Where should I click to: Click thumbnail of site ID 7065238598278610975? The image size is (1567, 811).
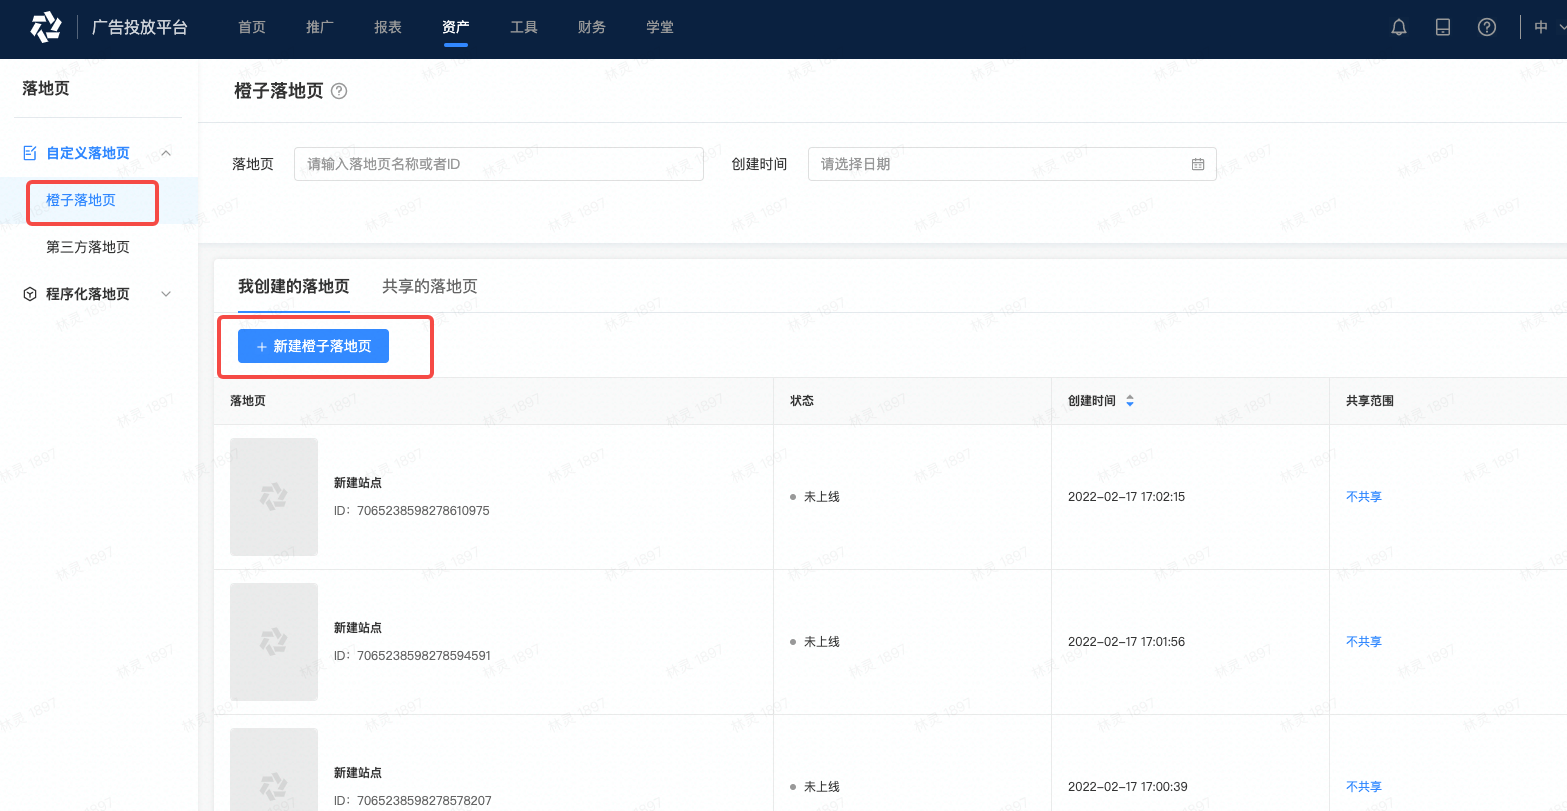click(274, 497)
